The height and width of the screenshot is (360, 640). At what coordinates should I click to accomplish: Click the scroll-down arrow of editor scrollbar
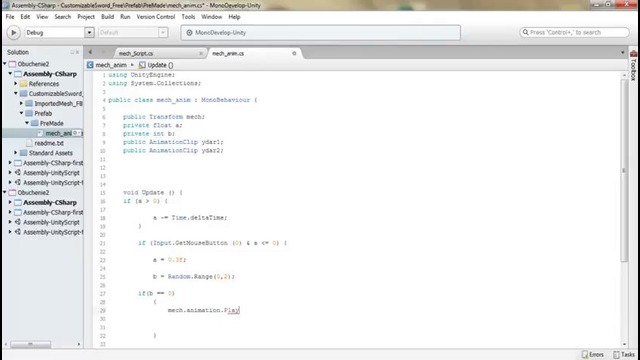pos(624,344)
